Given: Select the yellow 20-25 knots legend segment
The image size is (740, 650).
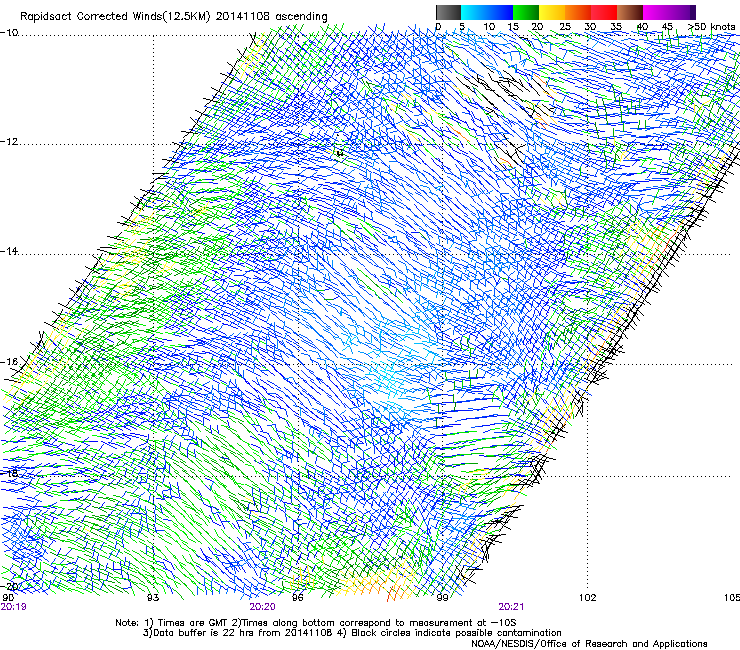Looking at the screenshot, I should point(552,12).
